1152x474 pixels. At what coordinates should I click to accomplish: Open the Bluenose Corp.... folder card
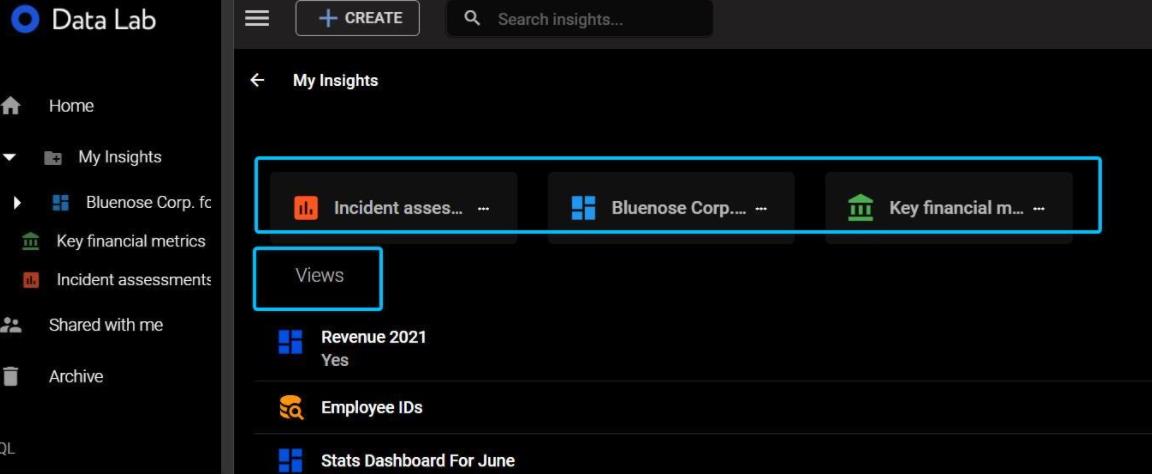(671, 208)
